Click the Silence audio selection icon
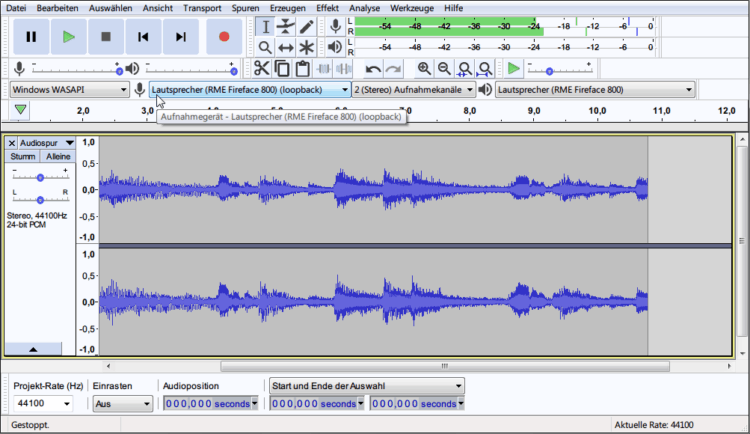750x434 pixels. pyautogui.click(x=343, y=69)
